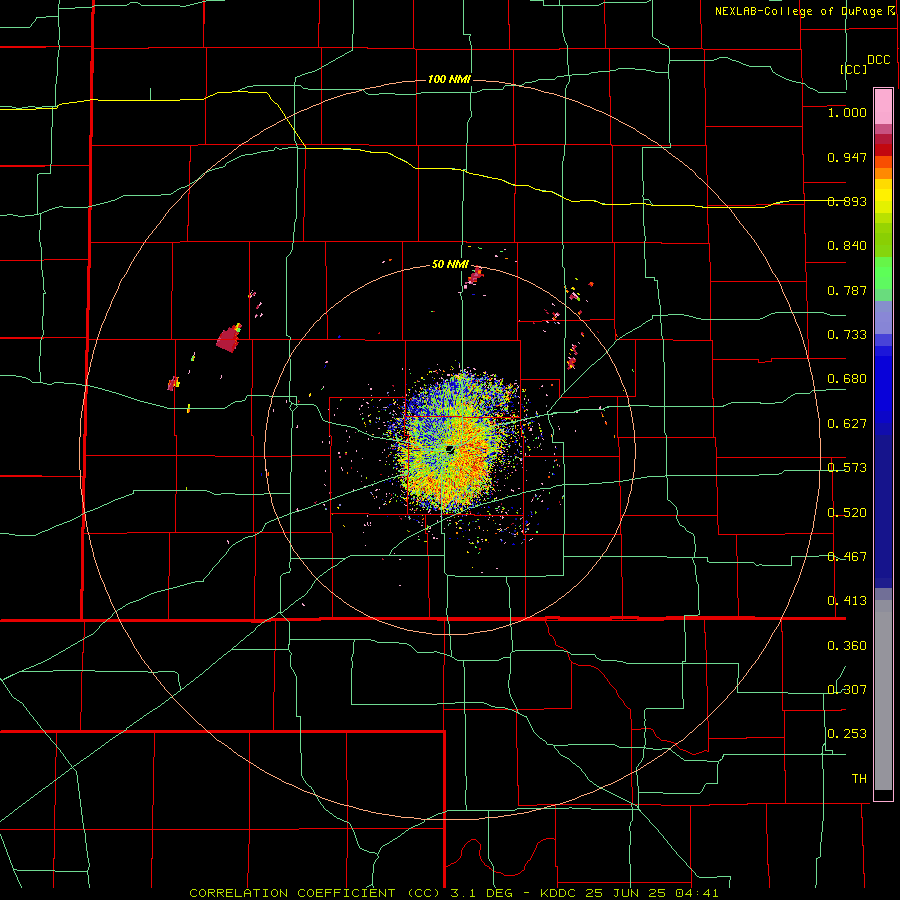This screenshot has height=900, width=900.
Task: Click the 0.520 value on color scale
Action: (x=847, y=513)
